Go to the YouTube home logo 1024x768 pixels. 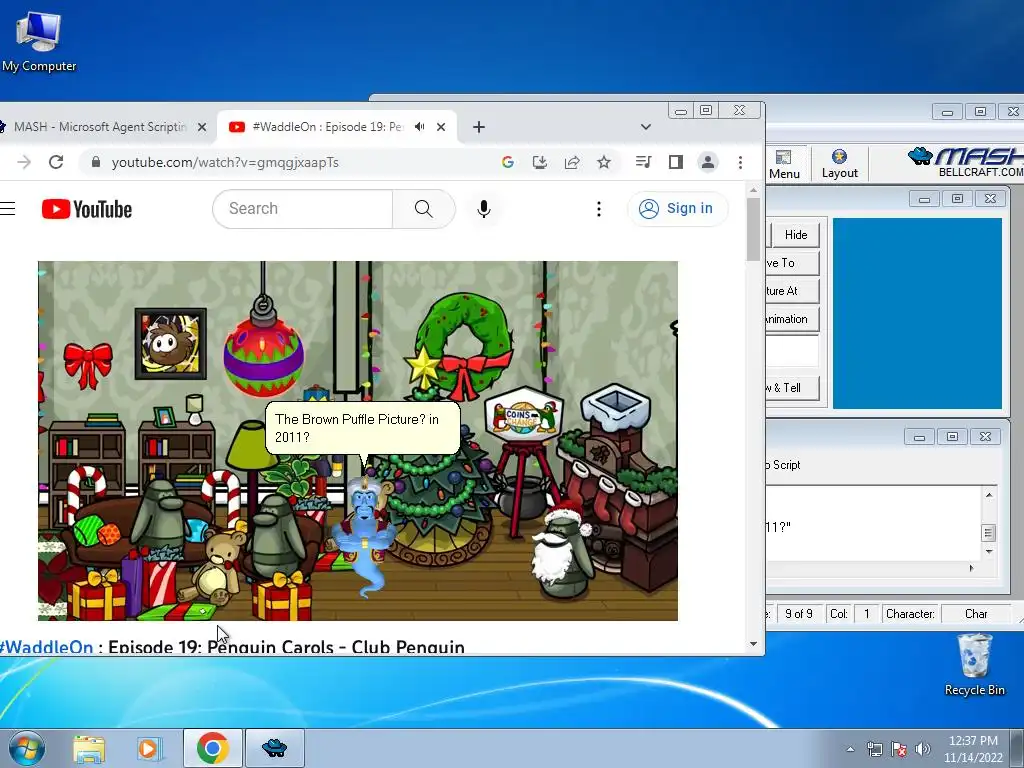point(87,209)
